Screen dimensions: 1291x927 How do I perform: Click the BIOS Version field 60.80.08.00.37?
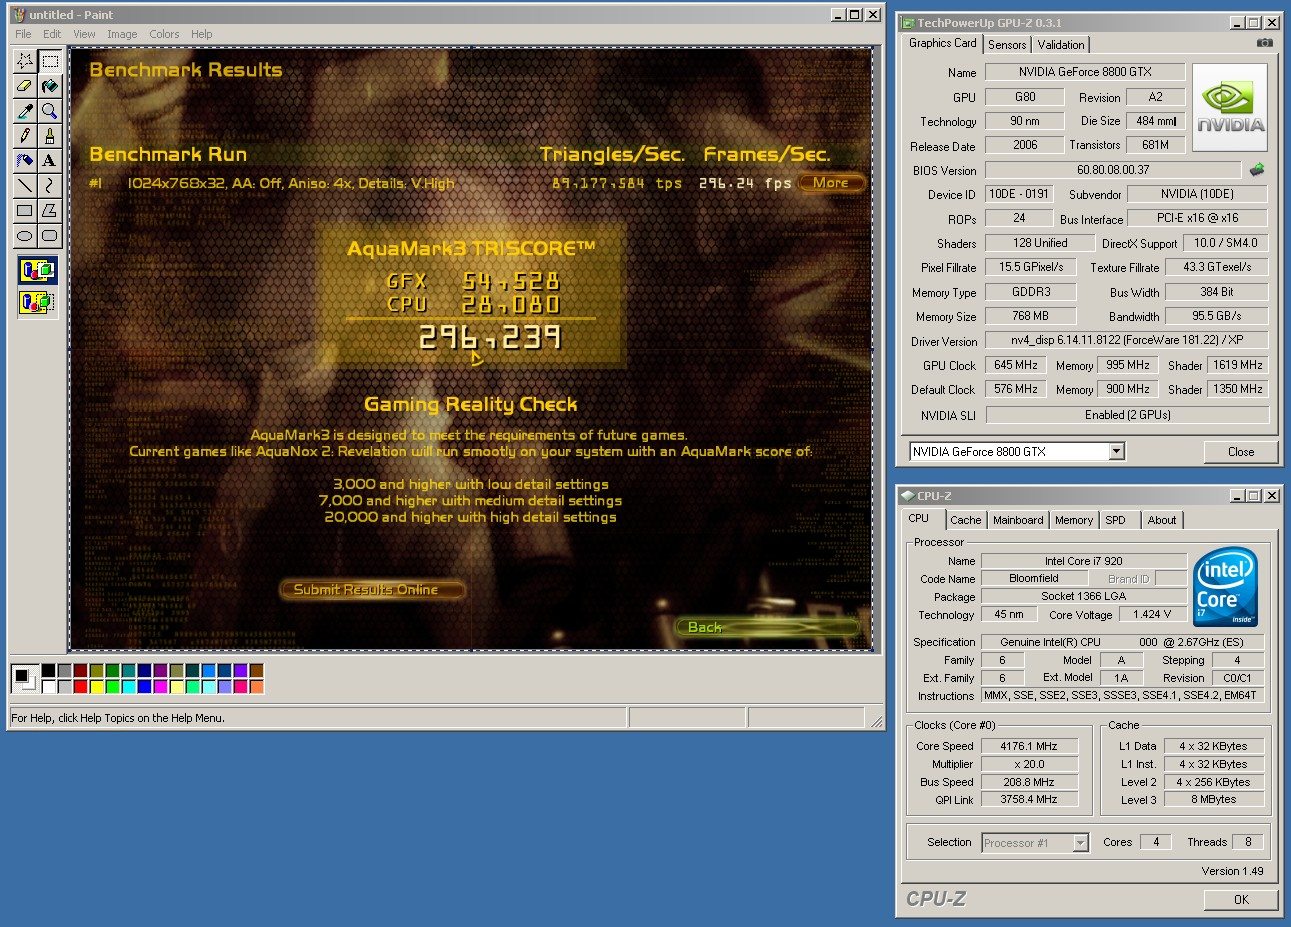1113,171
